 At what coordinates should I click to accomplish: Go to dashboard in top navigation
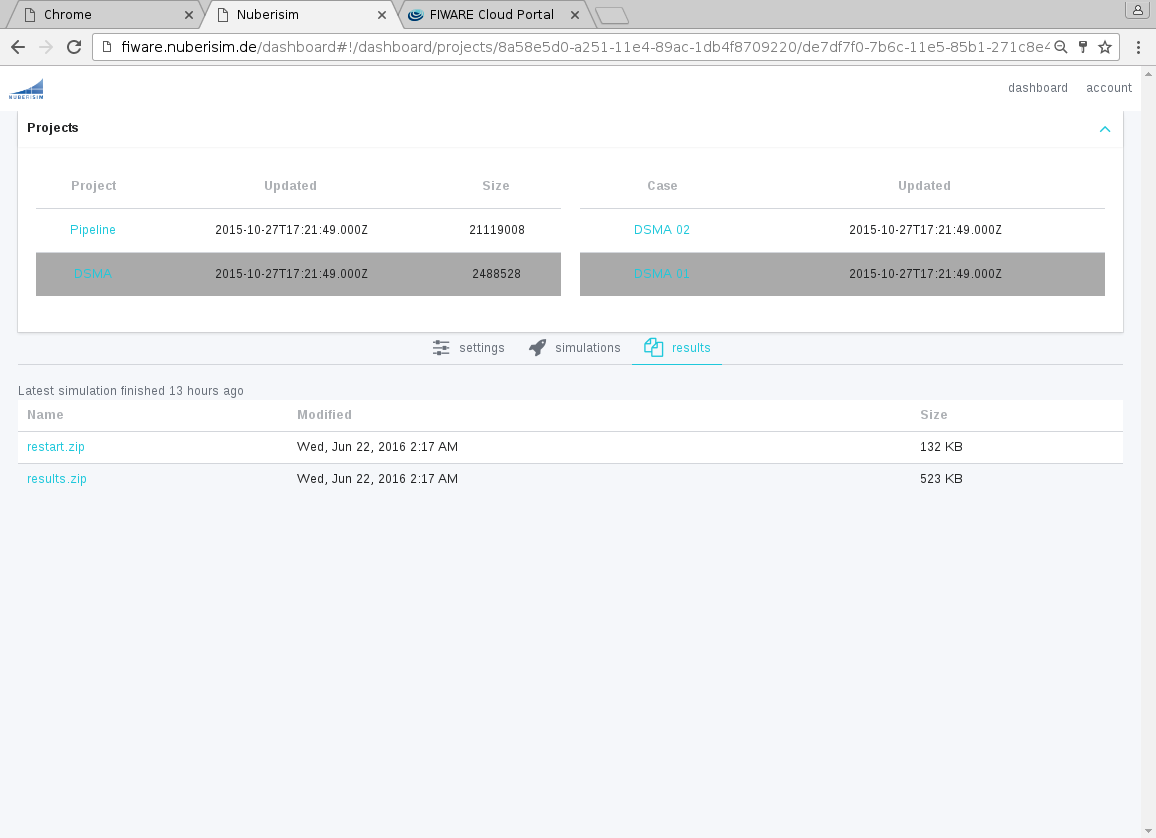pos(1037,88)
